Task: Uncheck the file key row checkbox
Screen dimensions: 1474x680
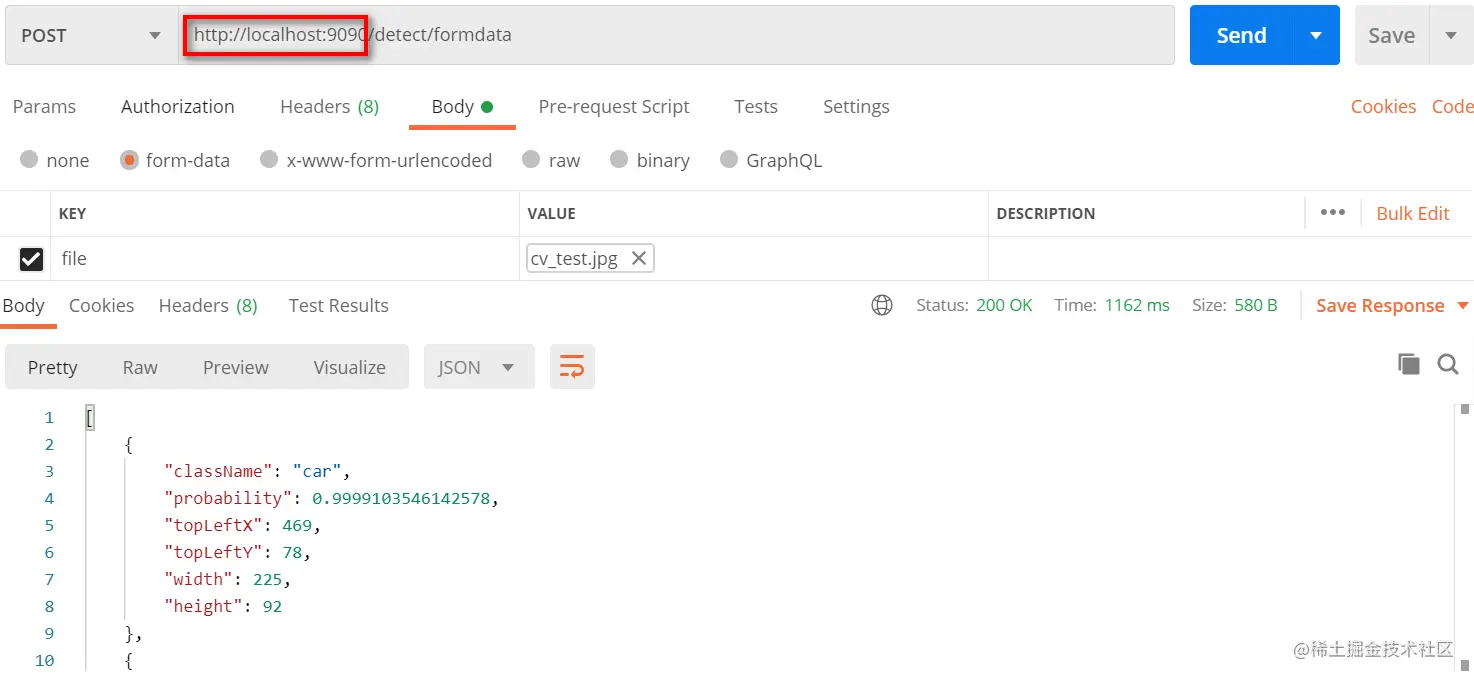Action: [31, 259]
